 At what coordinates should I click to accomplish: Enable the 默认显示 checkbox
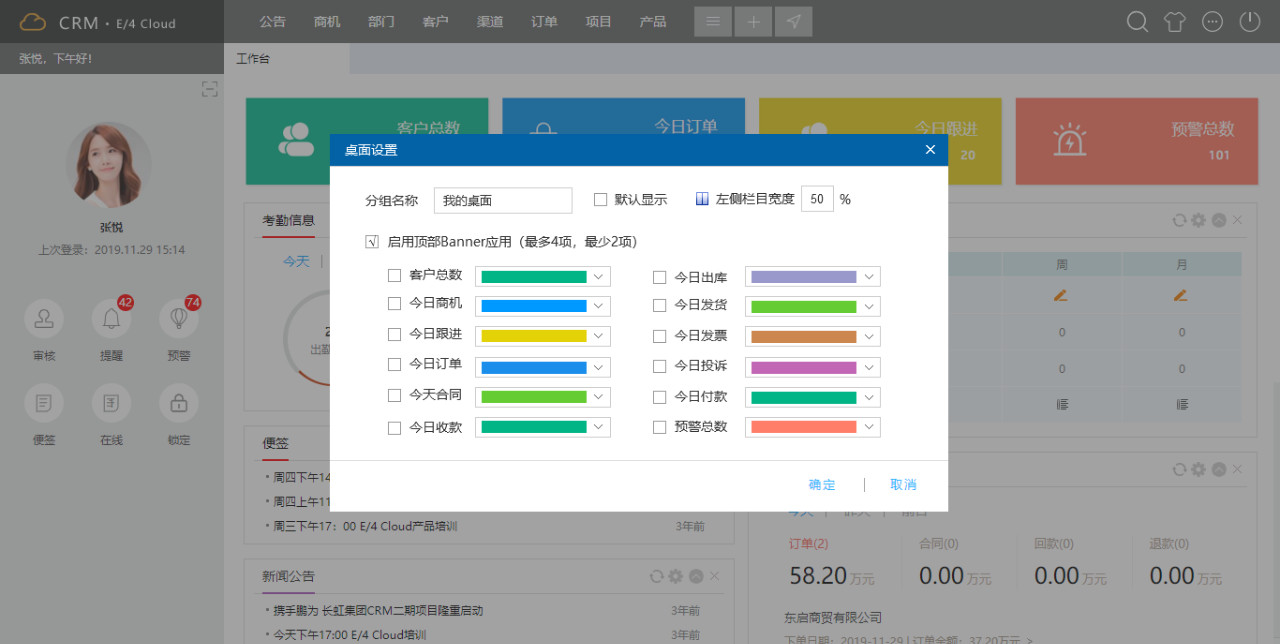coord(601,200)
